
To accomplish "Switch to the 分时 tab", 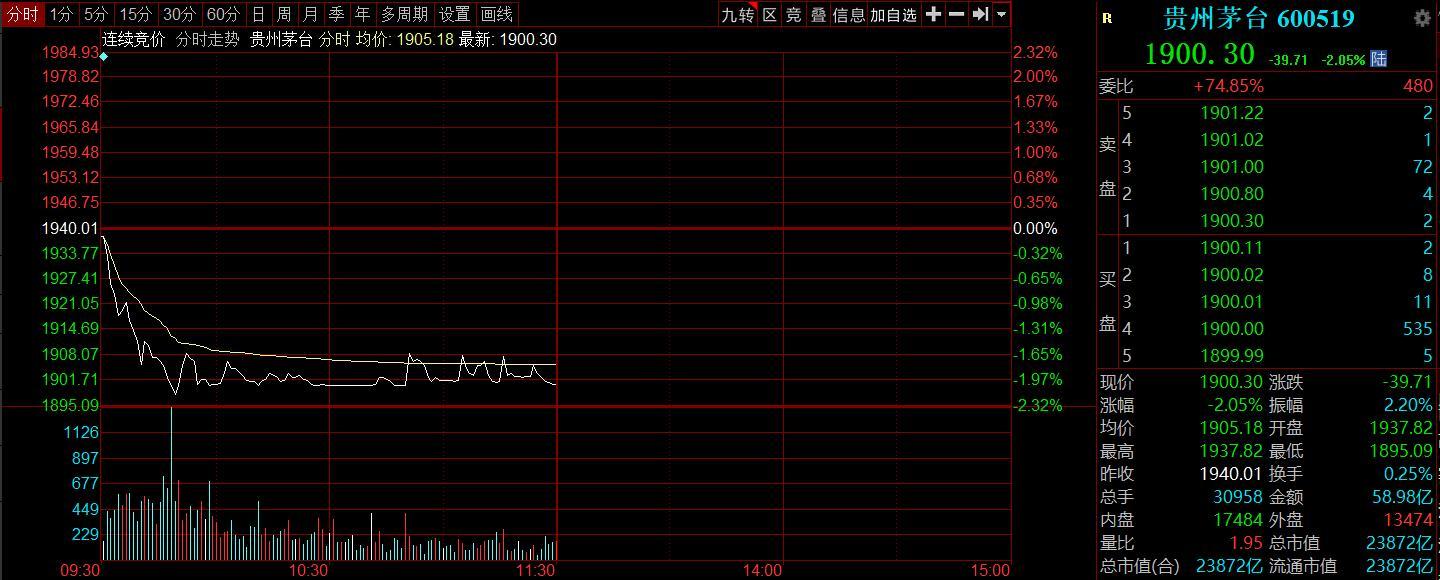I will pos(23,14).
